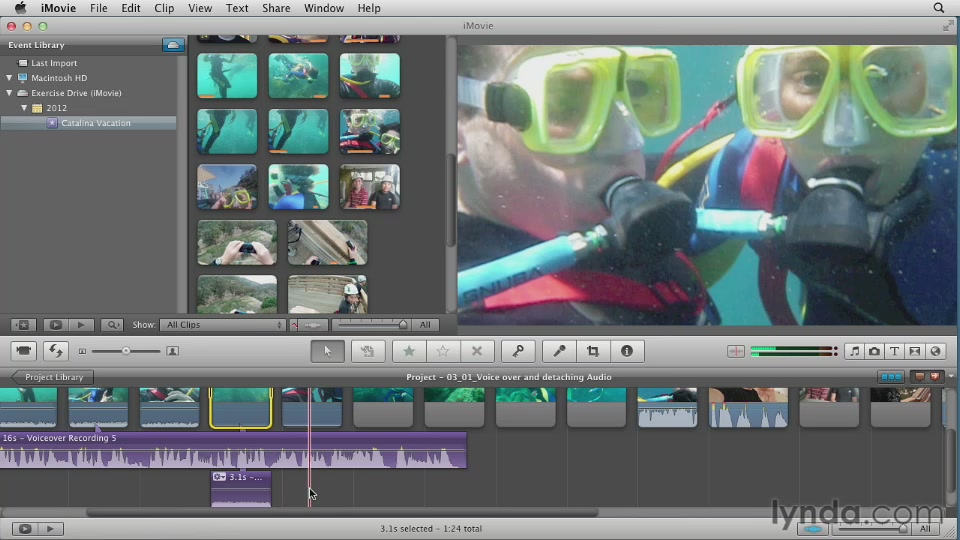Open the Apple menu
This screenshot has height=540, width=960.
[20, 8]
